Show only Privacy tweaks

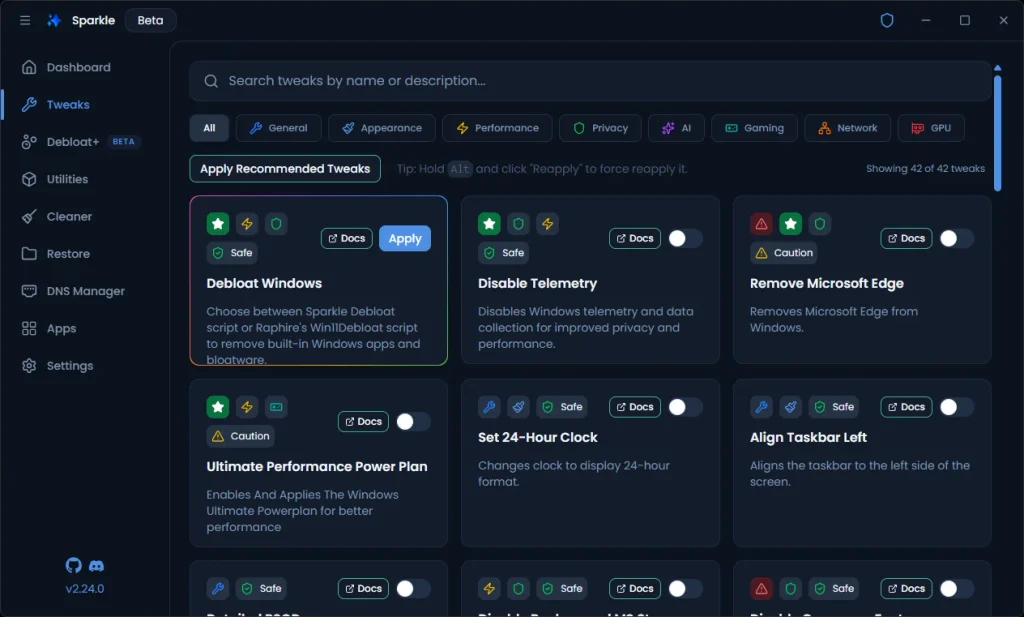click(x=600, y=128)
